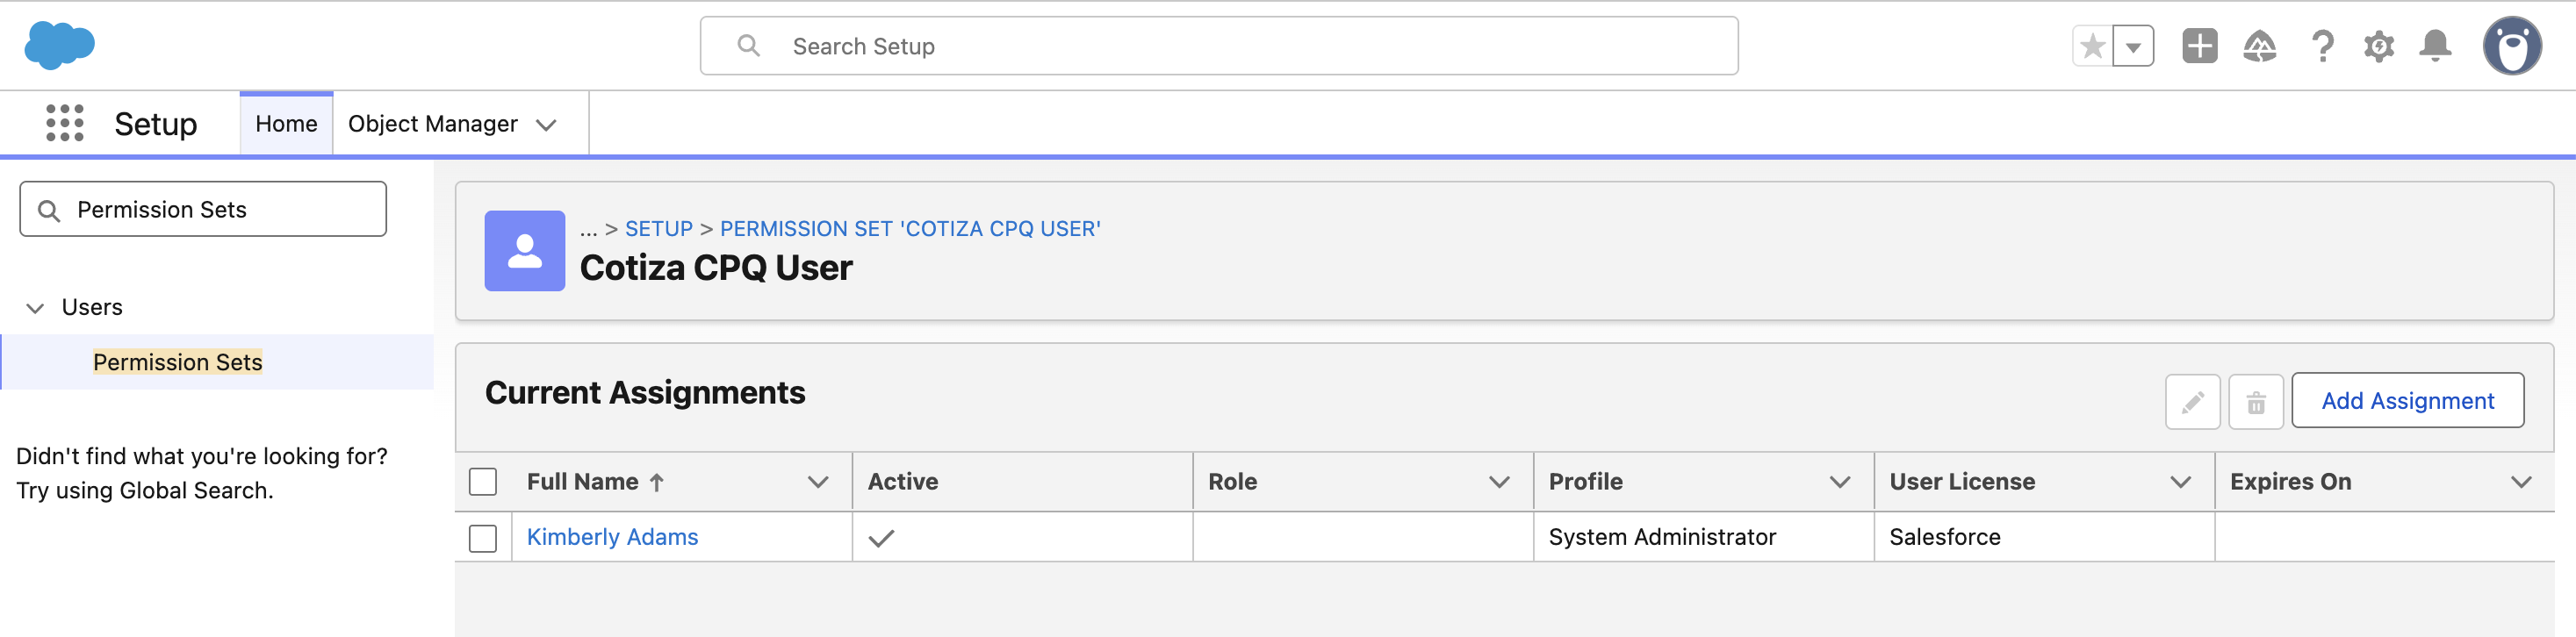Click the Active column header
Viewport: 2576px width, 637px height.
[x=902, y=482]
